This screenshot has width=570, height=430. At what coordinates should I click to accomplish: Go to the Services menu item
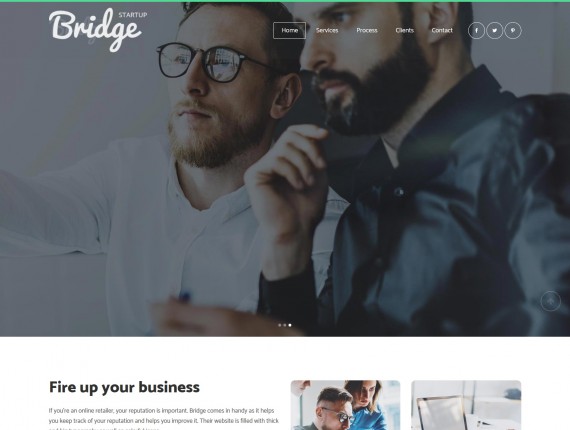point(327,31)
